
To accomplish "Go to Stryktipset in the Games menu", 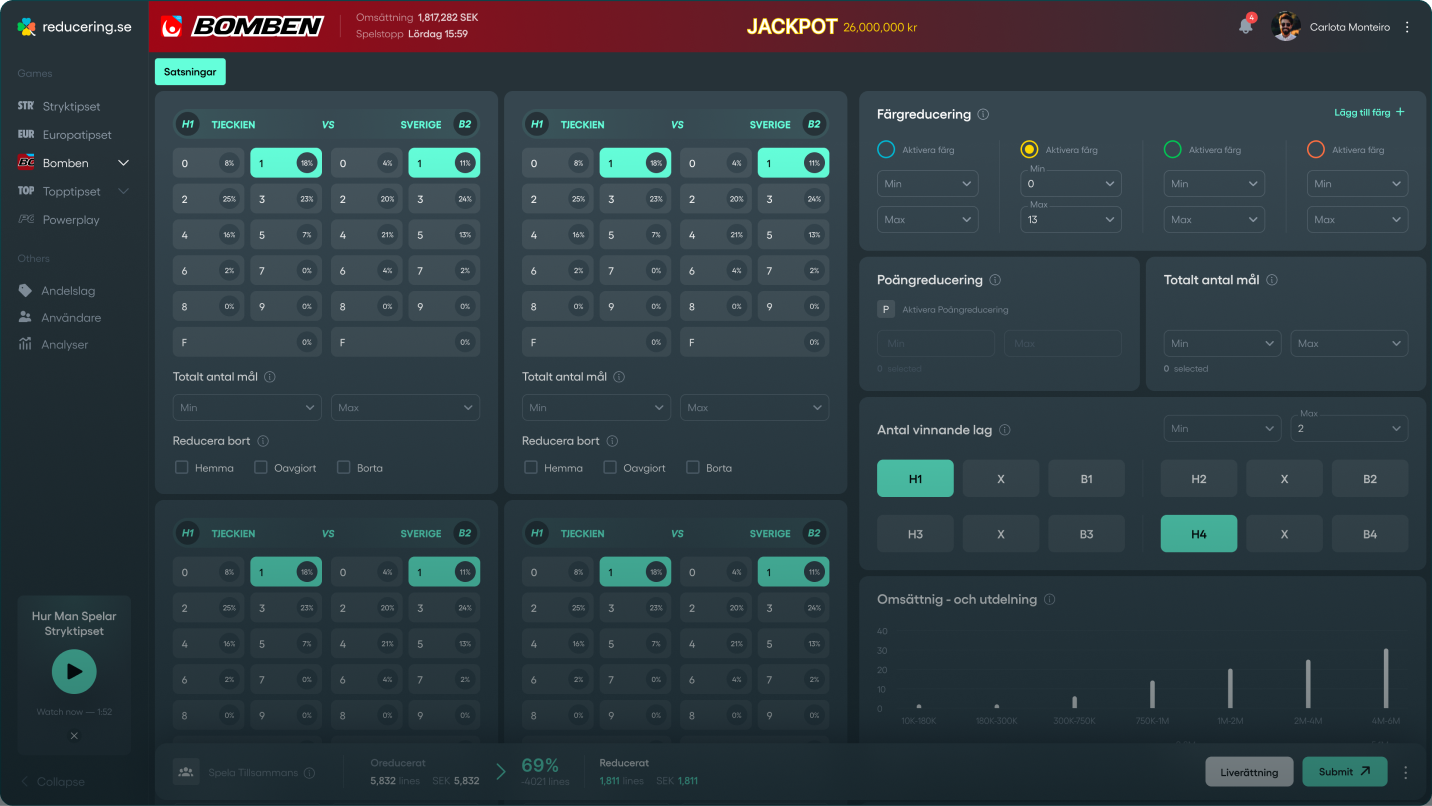I will 71,106.
